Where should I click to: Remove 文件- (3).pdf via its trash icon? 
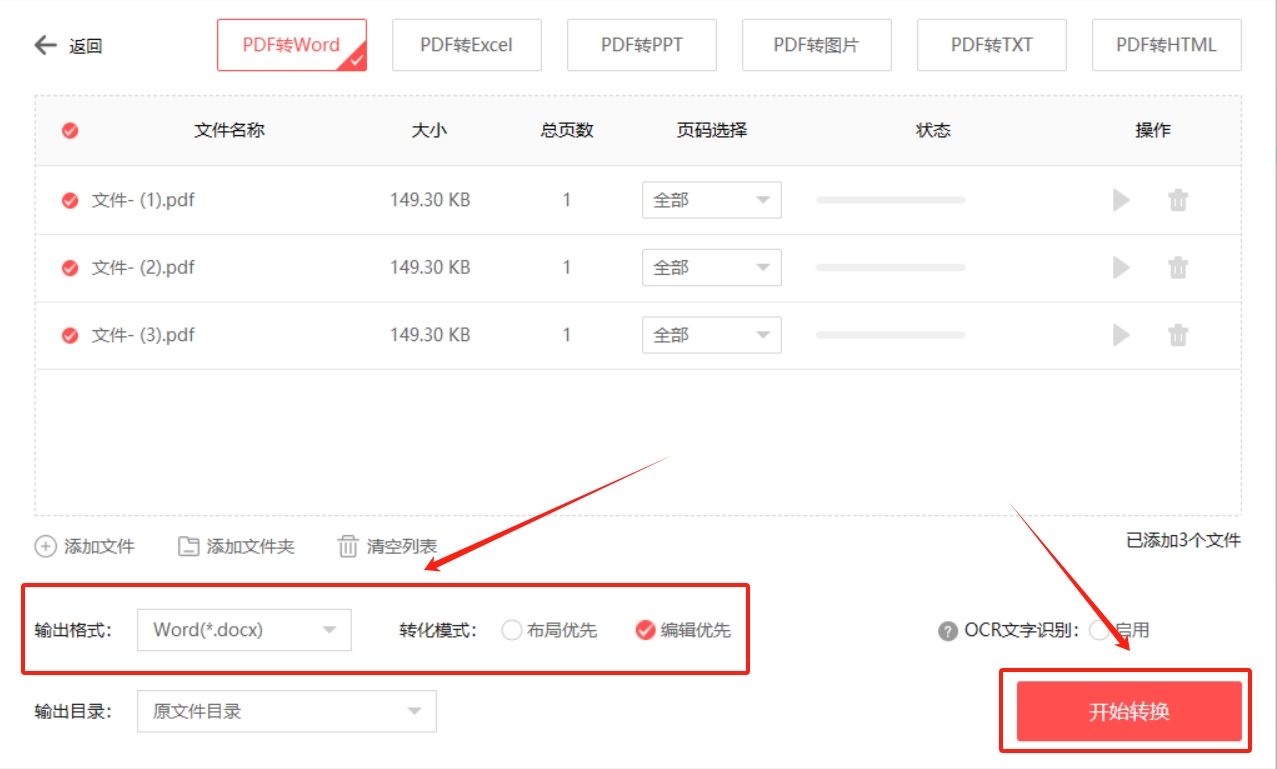pos(1178,334)
